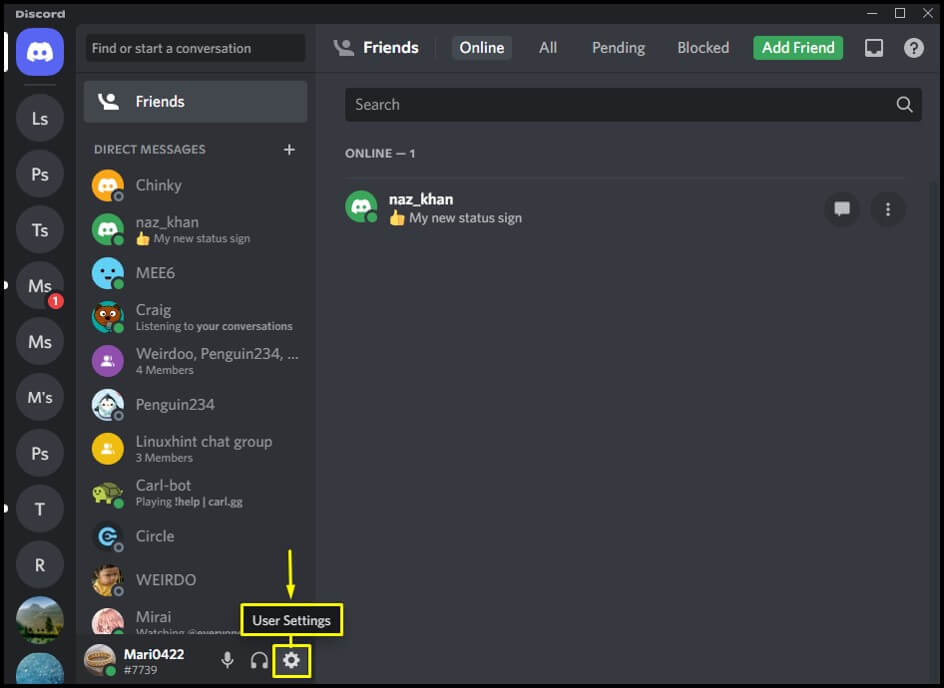Image resolution: width=944 pixels, height=688 pixels.
Task: Open the Help question mark icon
Action: point(913,48)
